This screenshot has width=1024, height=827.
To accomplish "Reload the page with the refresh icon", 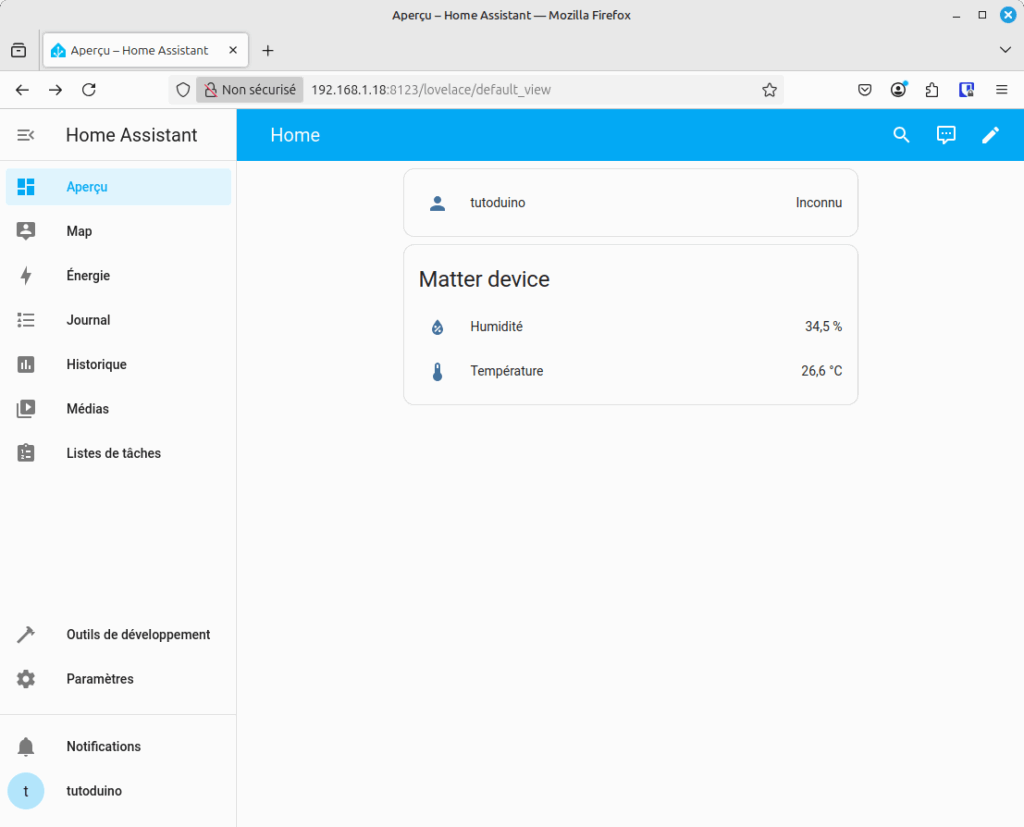I will click(x=89, y=90).
